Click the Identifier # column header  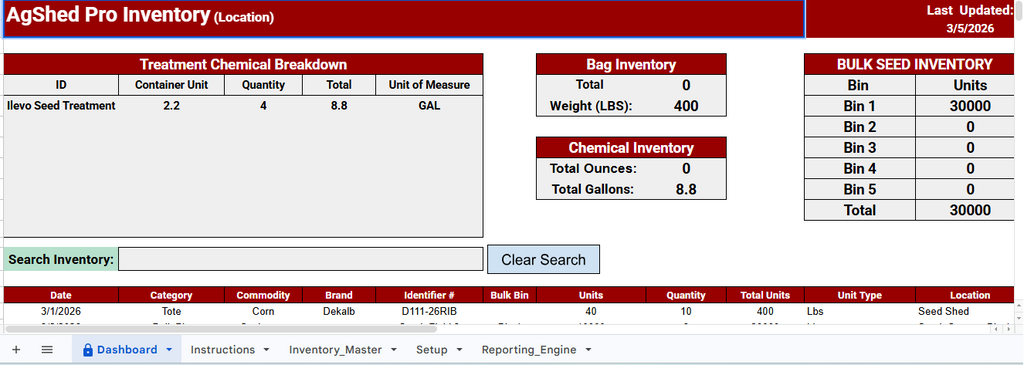pos(429,295)
